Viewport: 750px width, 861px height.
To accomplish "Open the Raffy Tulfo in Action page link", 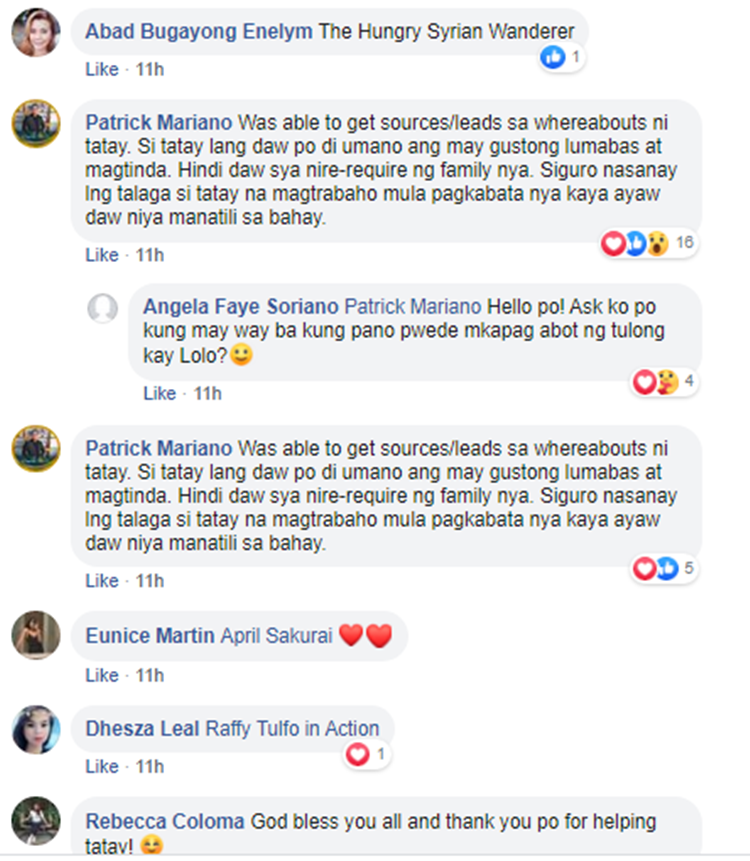I will [292, 729].
